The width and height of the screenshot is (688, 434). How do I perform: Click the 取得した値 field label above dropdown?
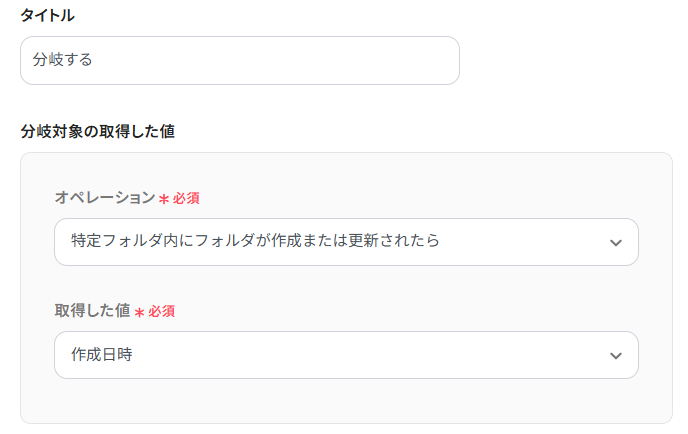(x=92, y=311)
